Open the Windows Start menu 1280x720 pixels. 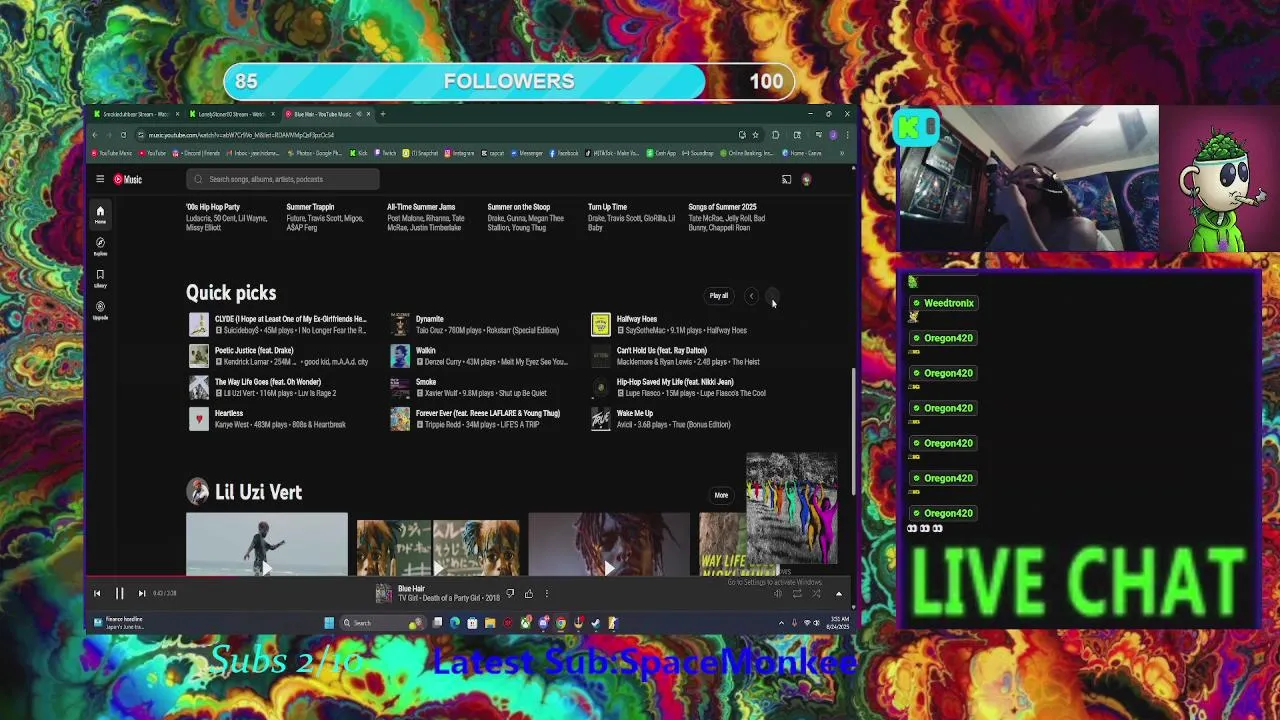(x=328, y=623)
